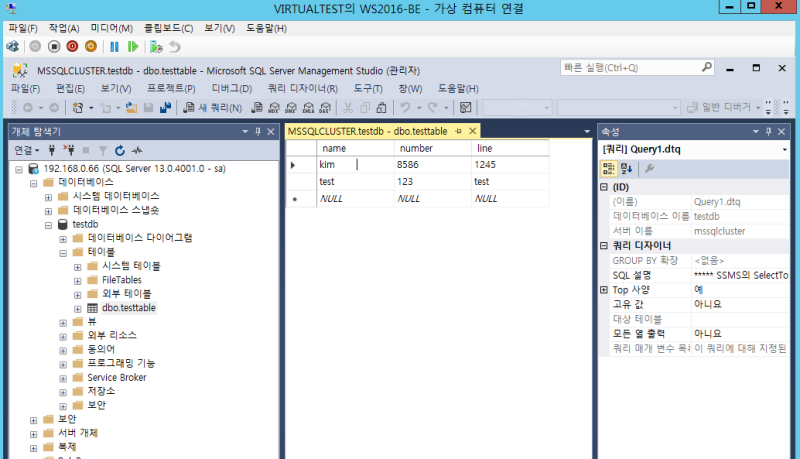Click the Paste icon in toolbar
Viewport: 800px width, 459px height.
pyautogui.click(x=382, y=108)
